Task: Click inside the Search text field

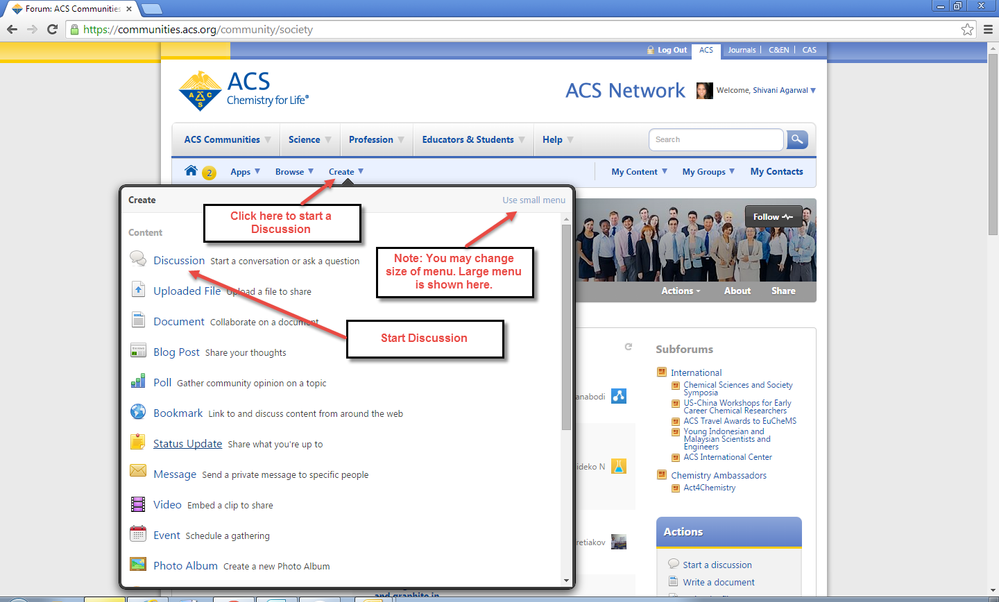Action: coord(715,140)
